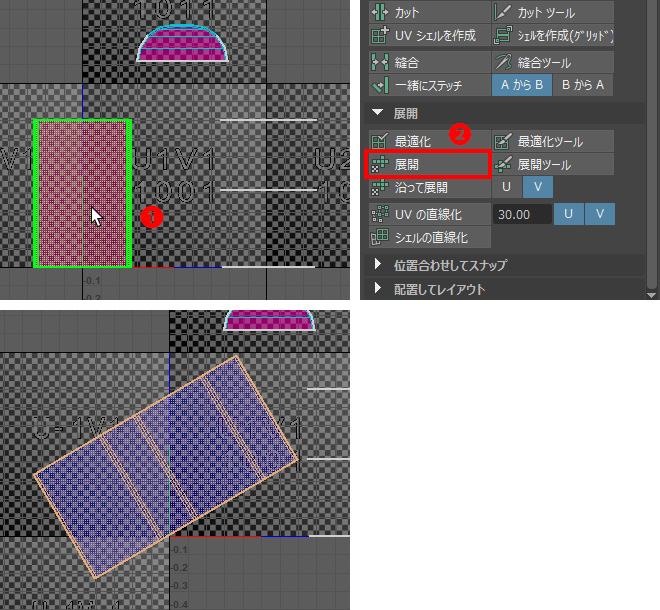Toggle the A から B stitch direction
This screenshot has height=610, width=660.
[x=520, y=85]
